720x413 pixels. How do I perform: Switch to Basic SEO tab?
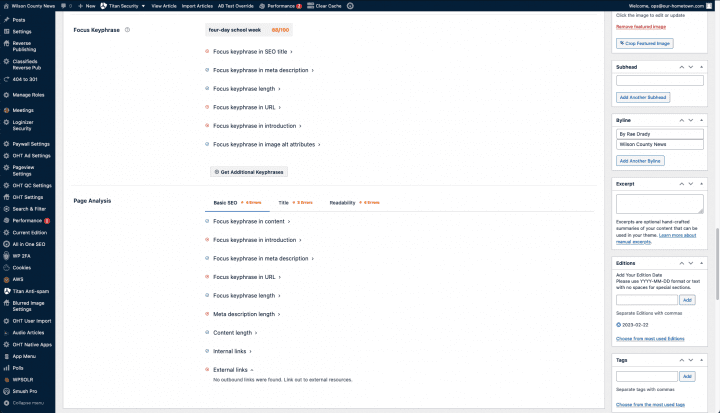pyautogui.click(x=237, y=203)
